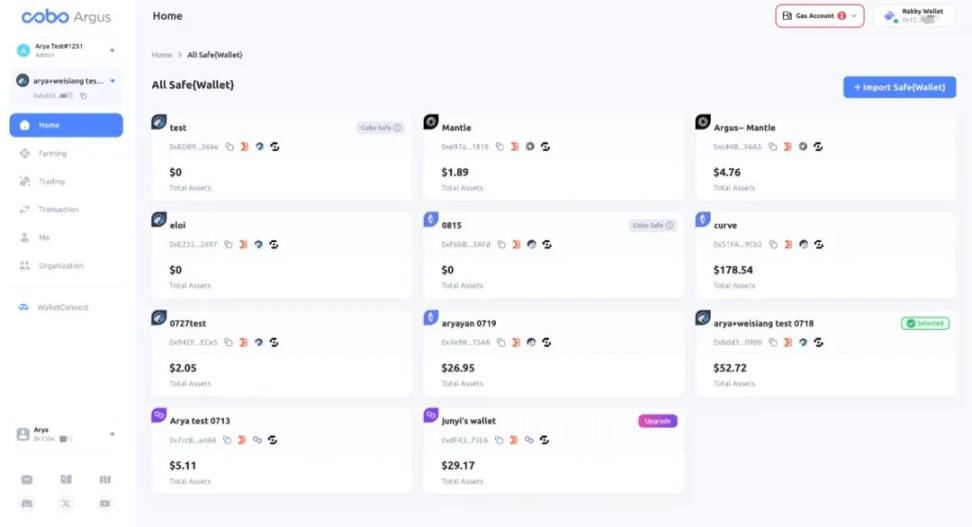Image resolution: width=972 pixels, height=527 pixels.
Task: Copy the sidebar arya+weisiang address
Action: click(x=84, y=96)
